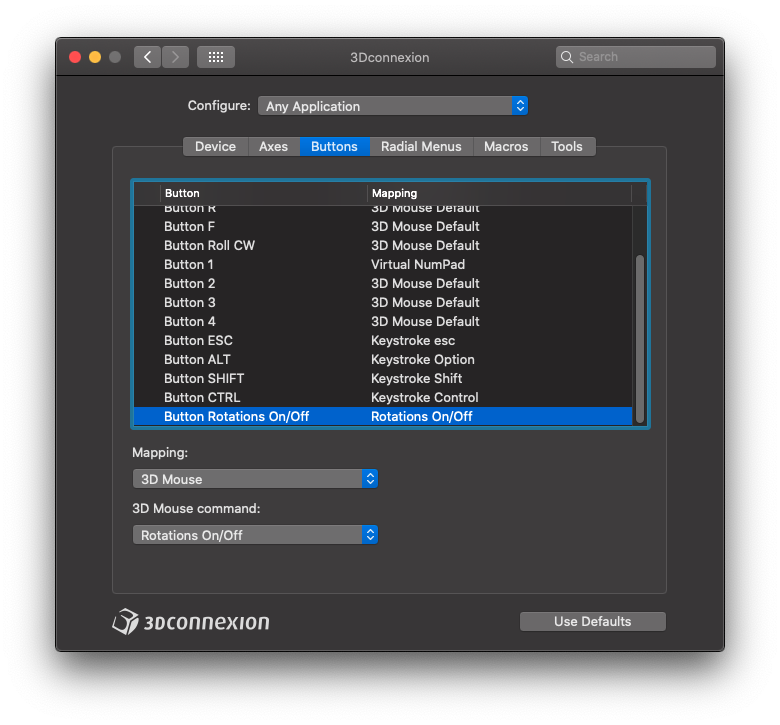This screenshot has width=780, height=725.
Task: Click 3D Mouse Default for Button F
Action: [425, 226]
